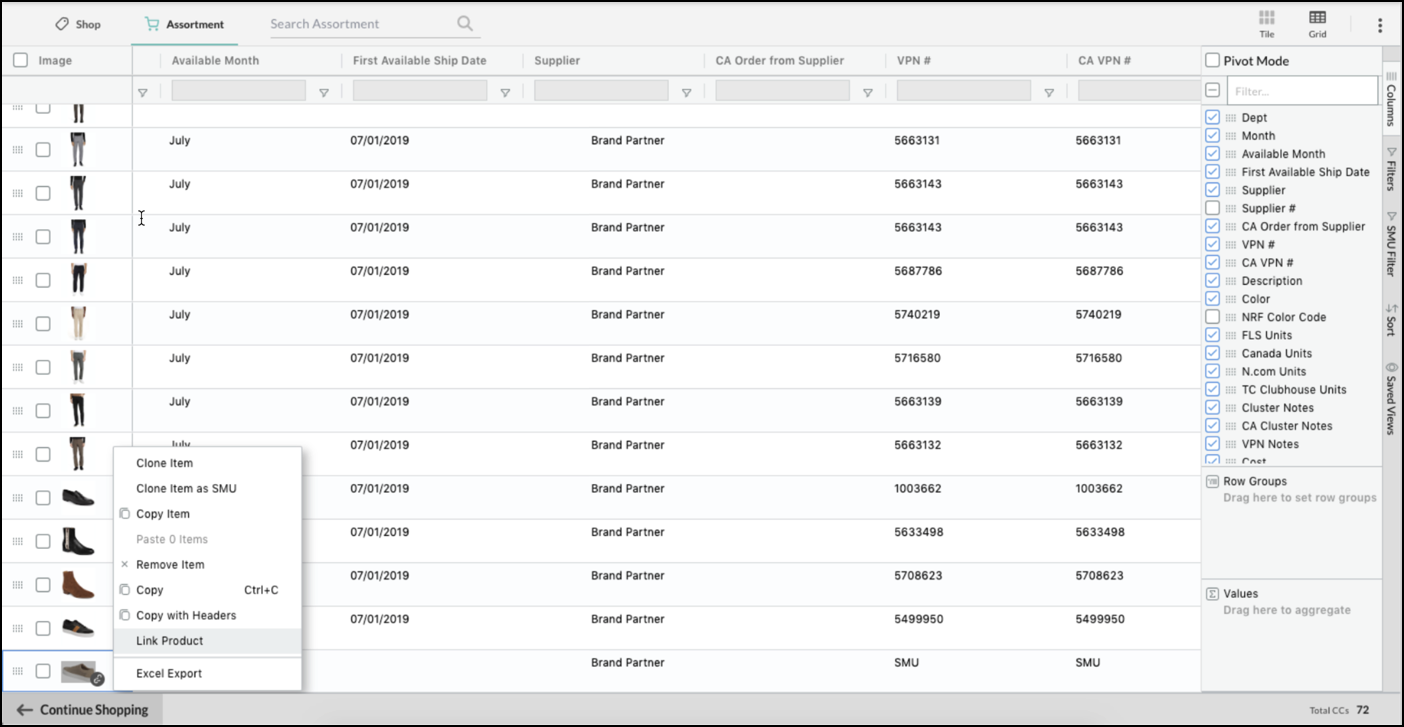This screenshot has width=1404, height=727.
Task: Click the search magnifier icon
Action: tap(465, 23)
